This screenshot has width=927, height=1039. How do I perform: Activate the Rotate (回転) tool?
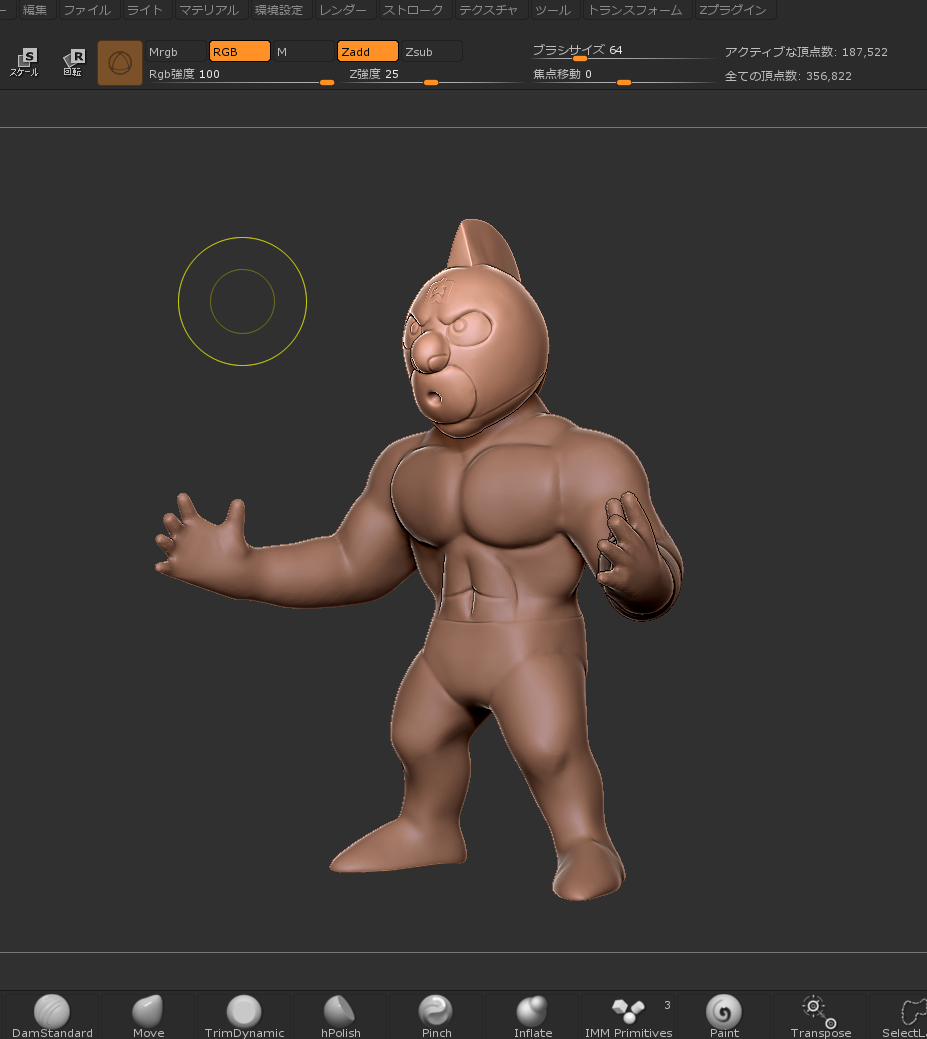click(73, 63)
